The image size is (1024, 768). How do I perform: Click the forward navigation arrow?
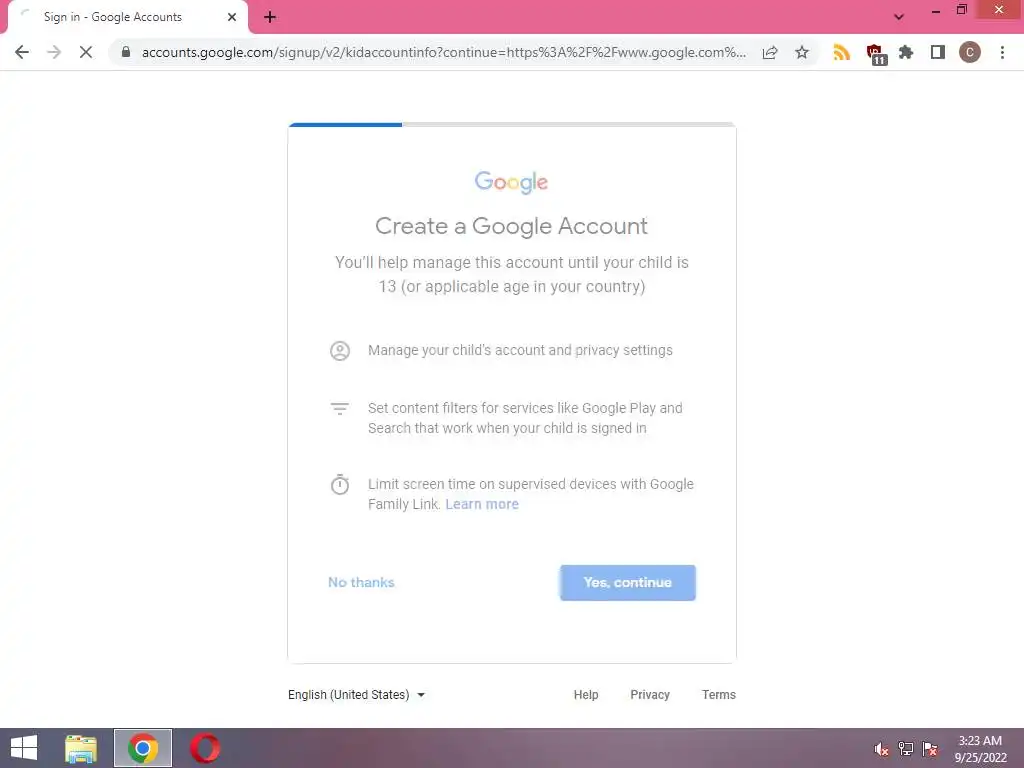(54, 52)
